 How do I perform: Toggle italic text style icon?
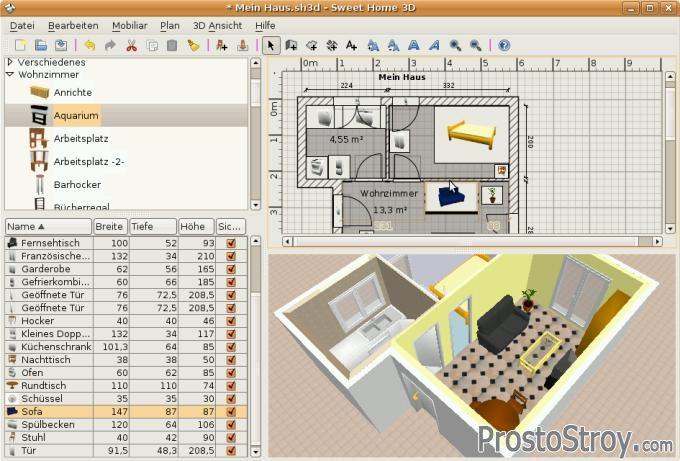435,45
